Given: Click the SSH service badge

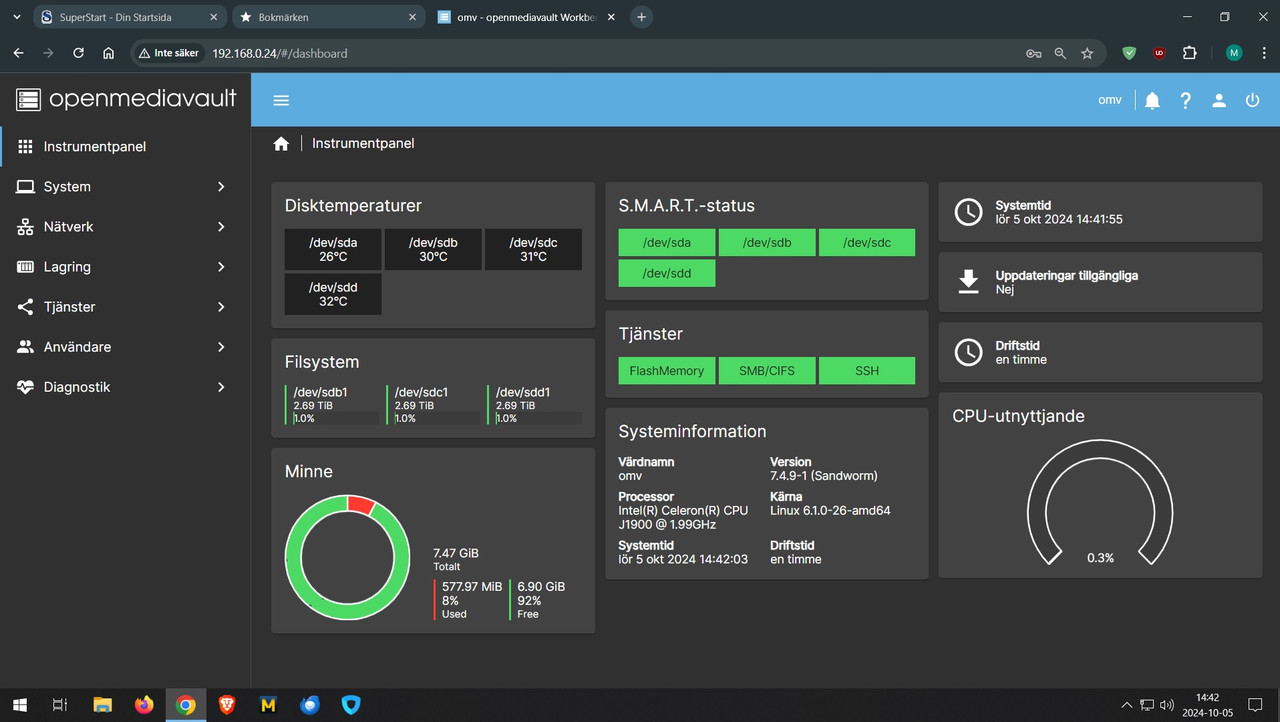Looking at the screenshot, I should pyautogui.click(x=867, y=370).
